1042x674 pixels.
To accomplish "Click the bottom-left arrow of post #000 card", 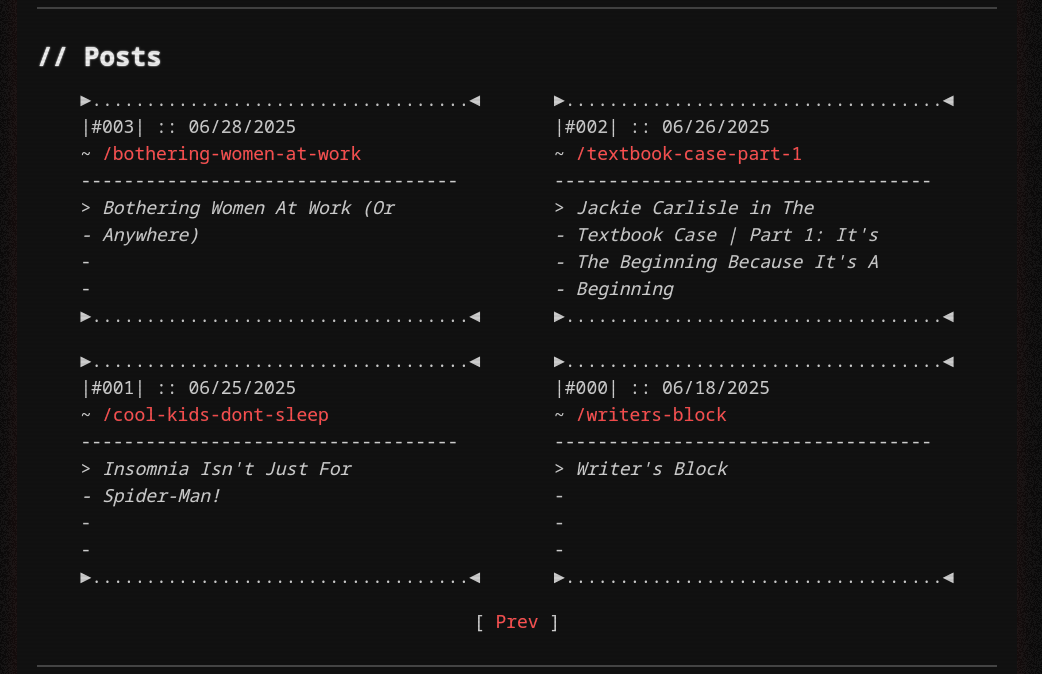I will (560, 578).
